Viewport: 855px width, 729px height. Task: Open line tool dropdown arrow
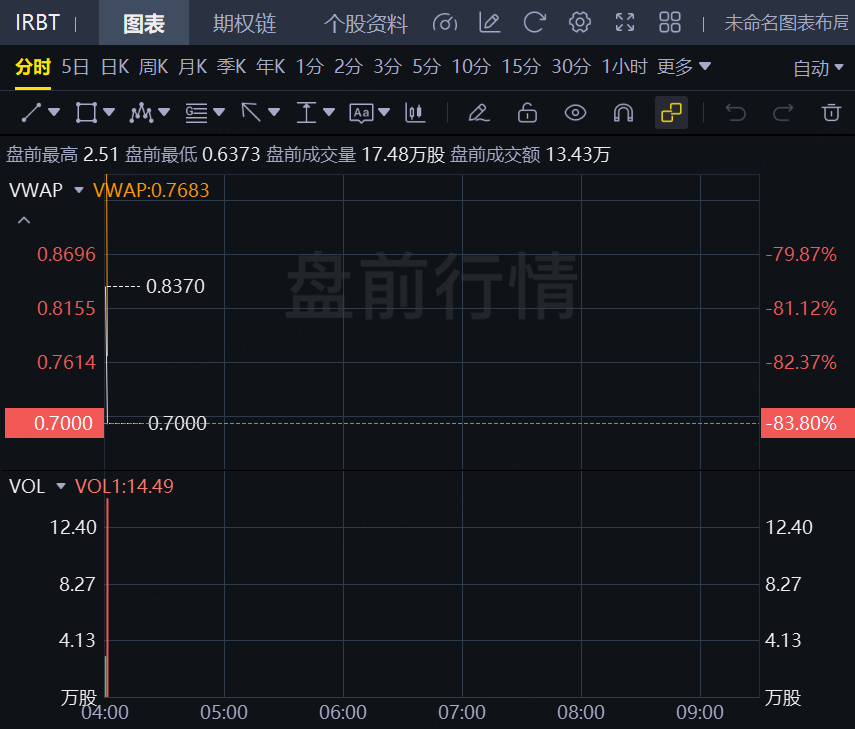click(54, 112)
